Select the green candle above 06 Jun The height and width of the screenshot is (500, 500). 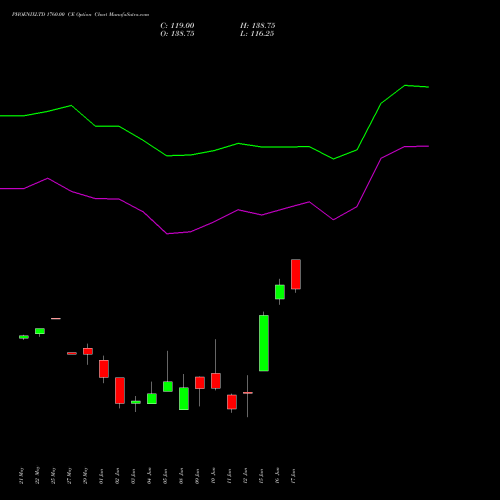(x=184, y=398)
